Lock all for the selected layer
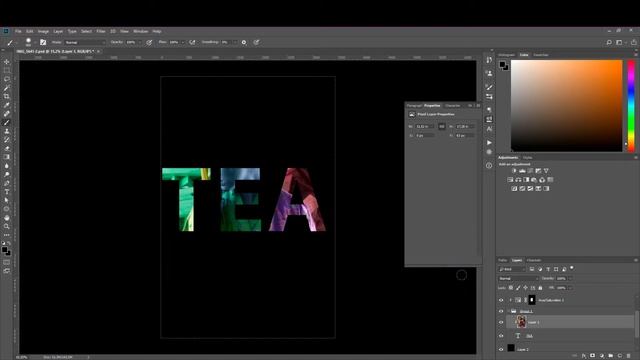 (x=540, y=288)
